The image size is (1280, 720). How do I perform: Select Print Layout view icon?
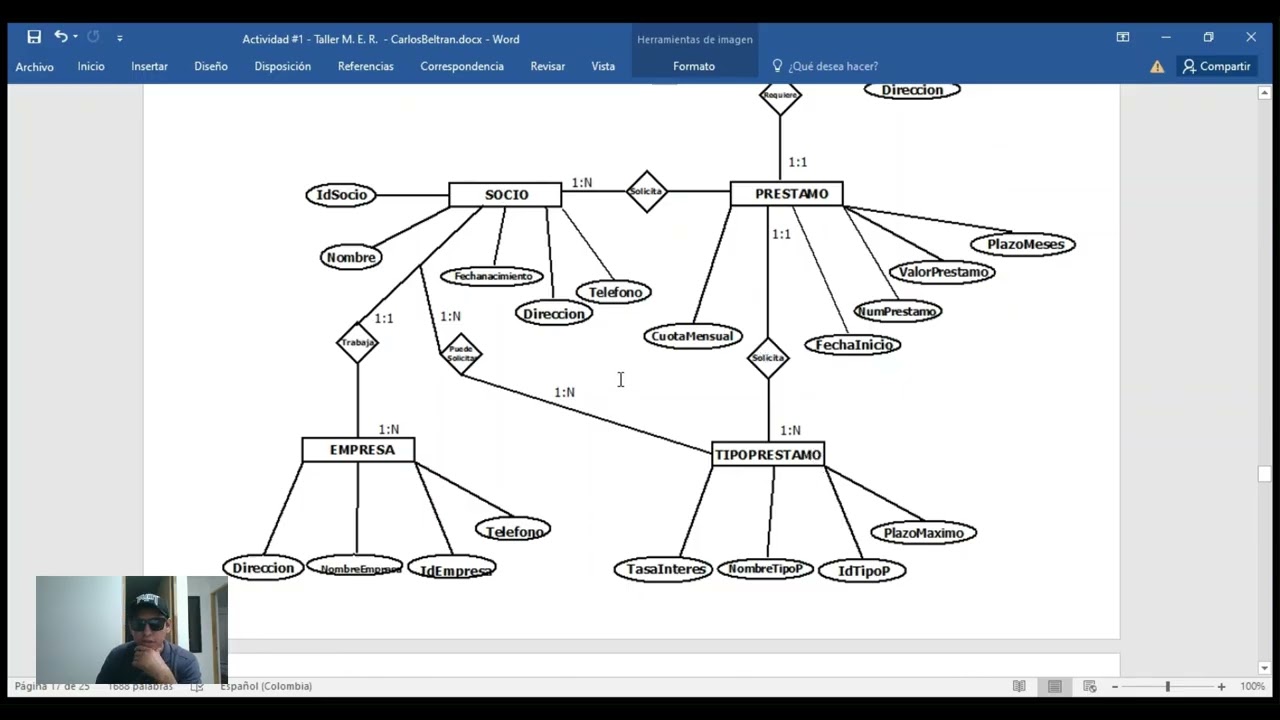(x=1055, y=686)
